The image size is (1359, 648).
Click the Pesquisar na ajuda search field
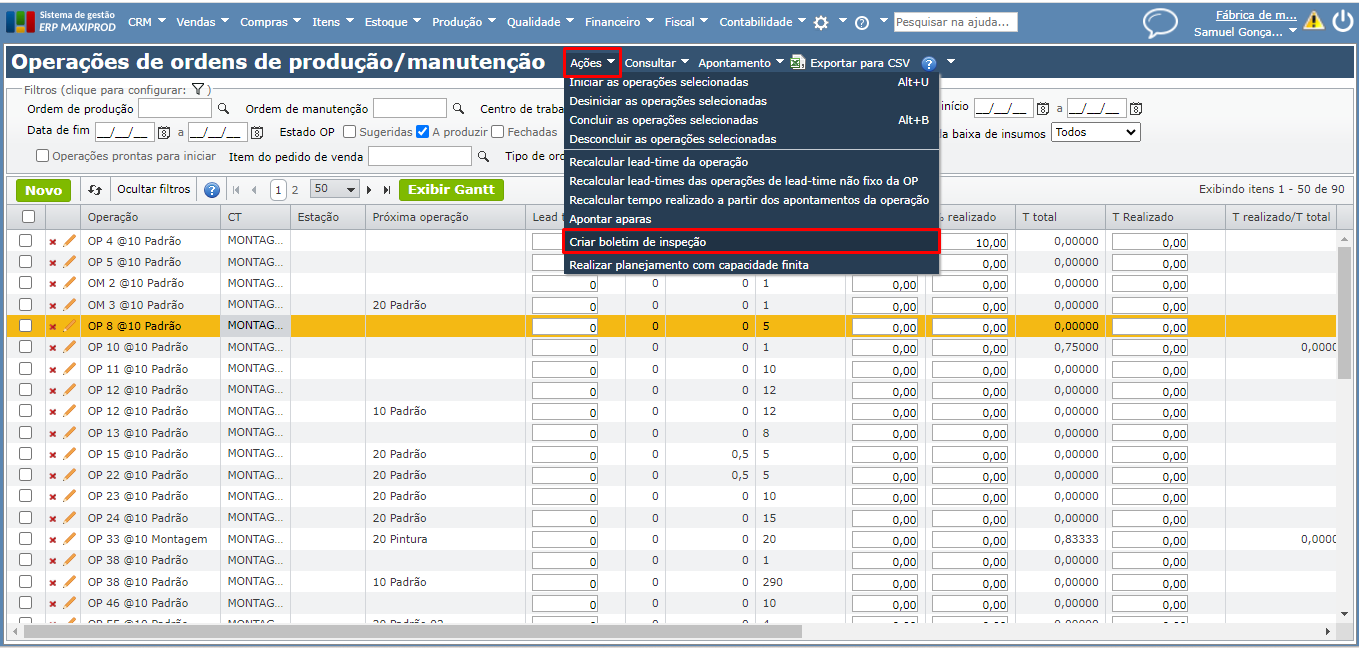pos(955,22)
